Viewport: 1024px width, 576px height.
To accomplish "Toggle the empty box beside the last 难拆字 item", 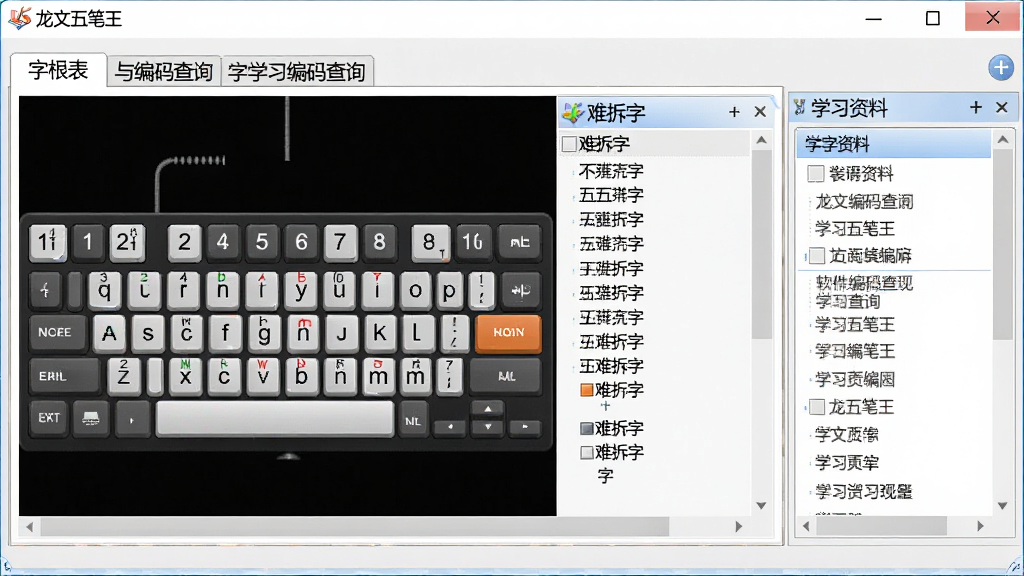I will (x=586, y=453).
